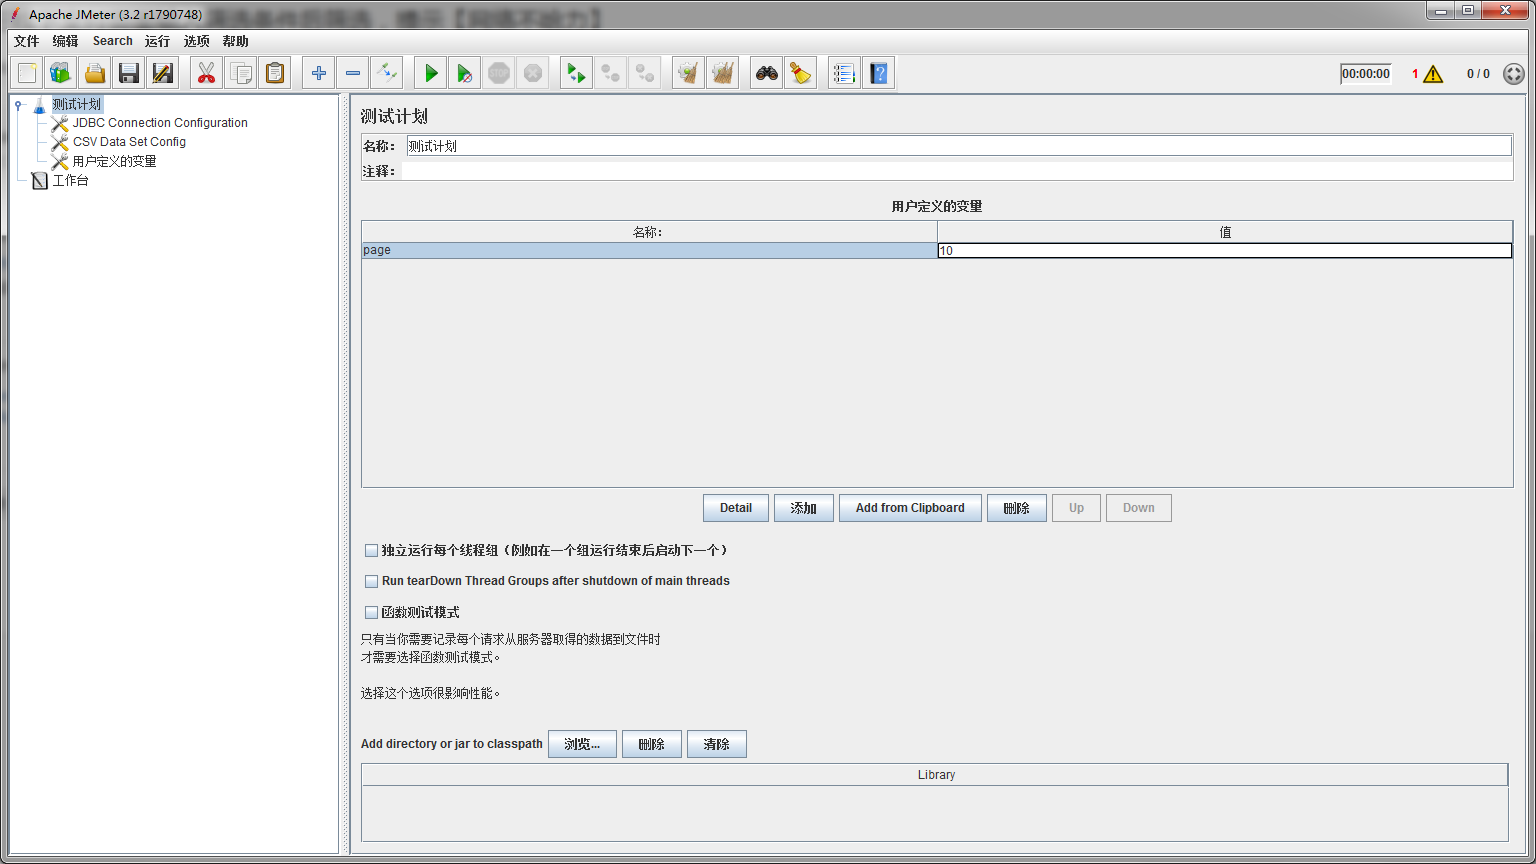
Task: Collapse all tree nodes with minus icon
Action: (353, 73)
